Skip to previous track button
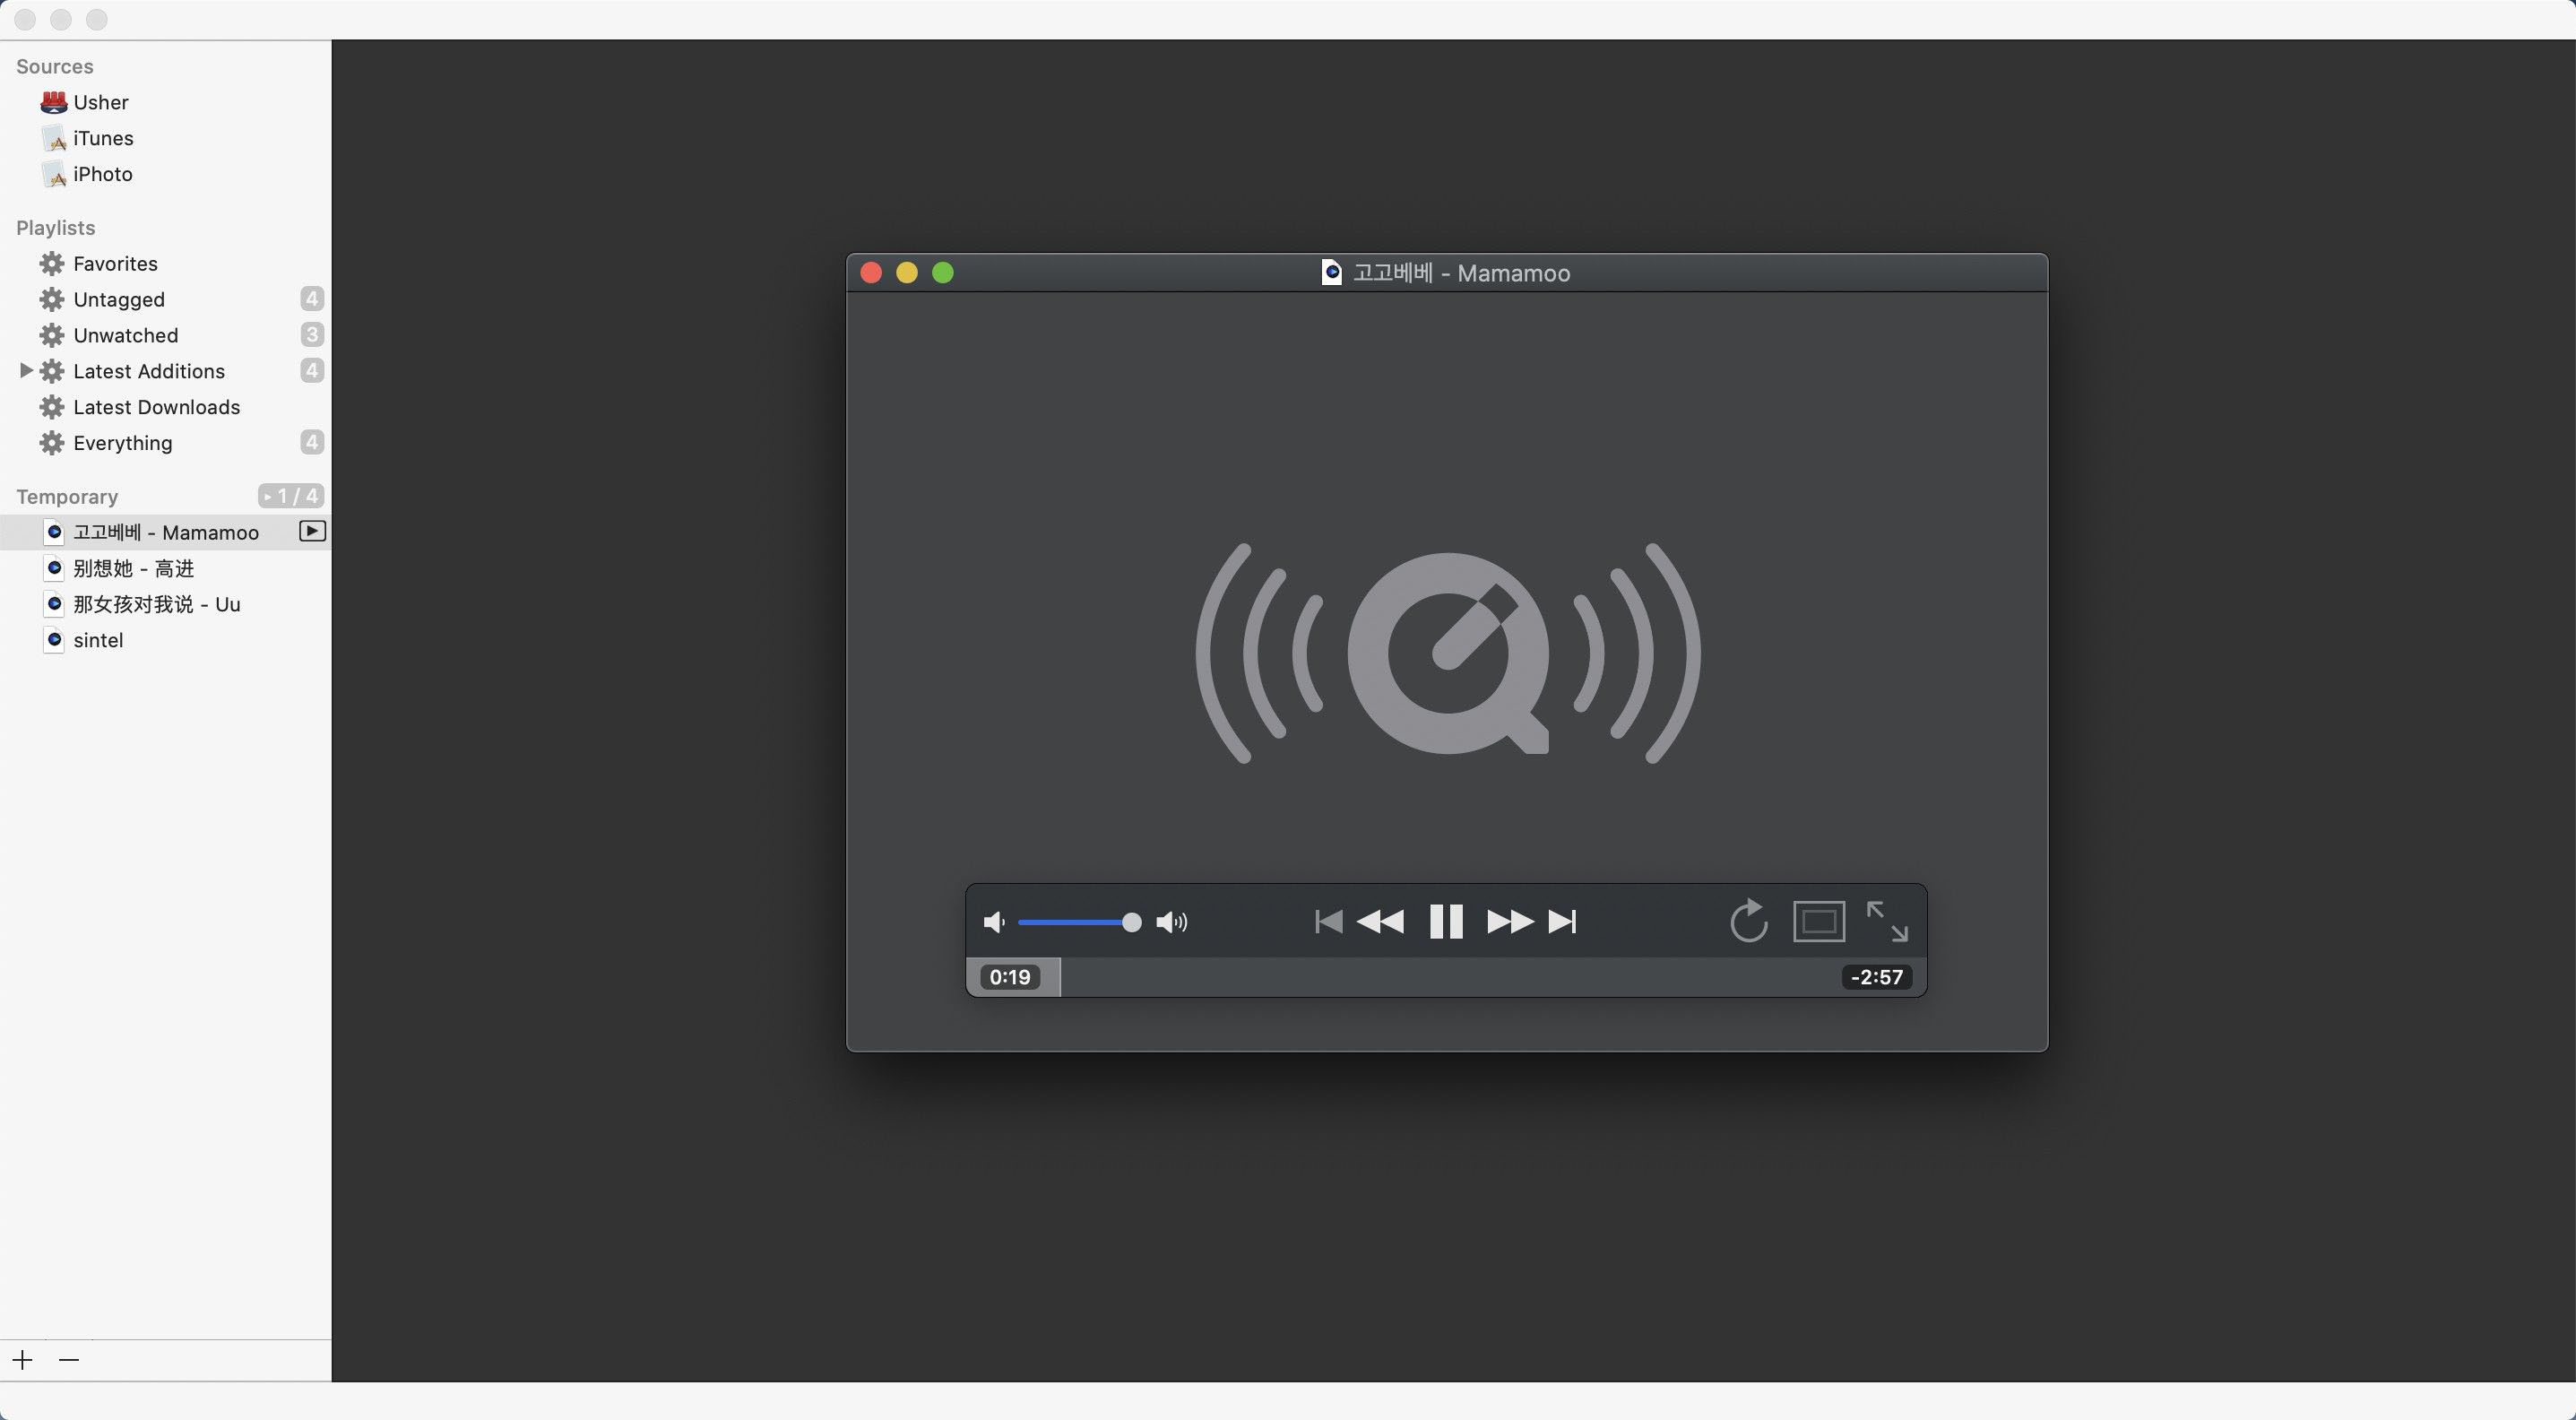The image size is (2576, 1420). 1328,921
